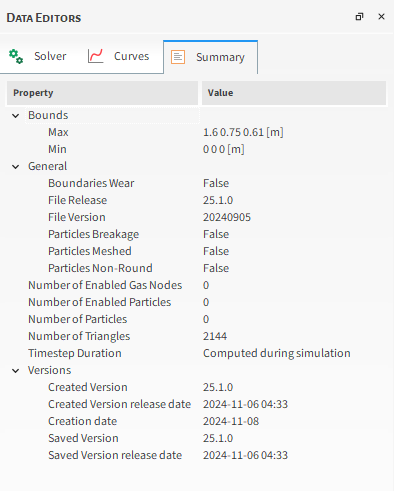
Task: Undock the Data Editors panel
Action: pyautogui.click(x=359, y=17)
